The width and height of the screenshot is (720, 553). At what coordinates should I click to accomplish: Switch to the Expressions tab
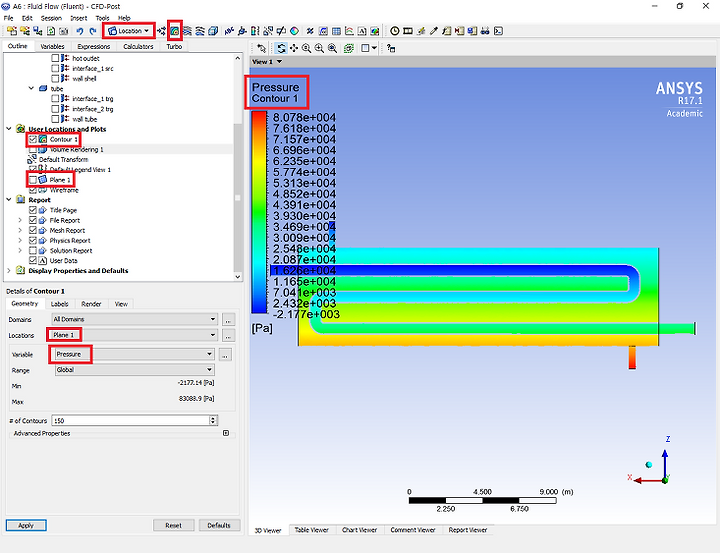94,46
